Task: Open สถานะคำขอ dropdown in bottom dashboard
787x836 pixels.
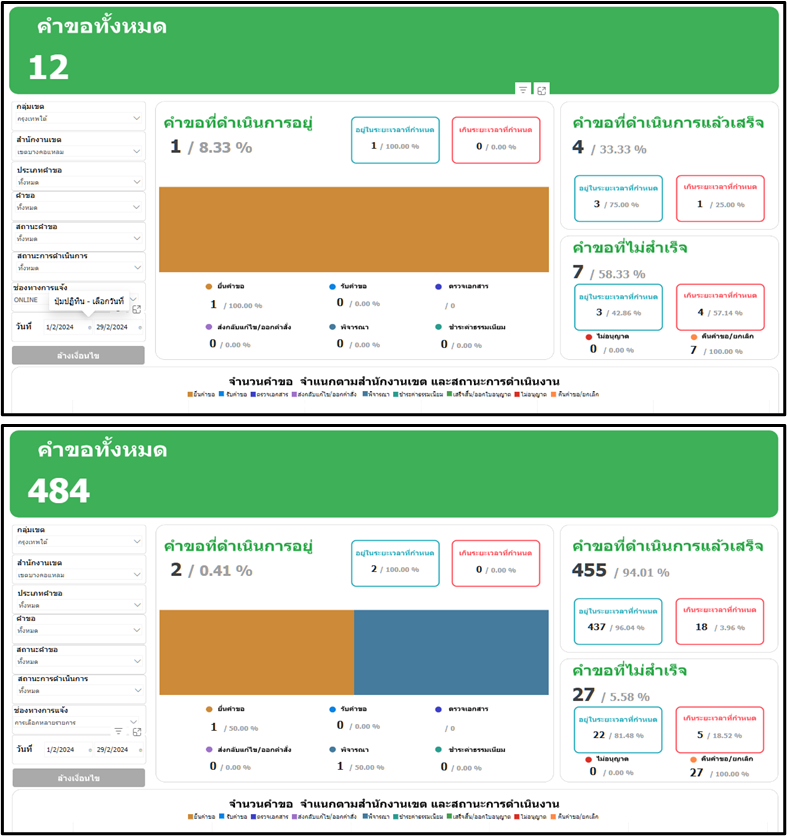Action: tap(137, 661)
